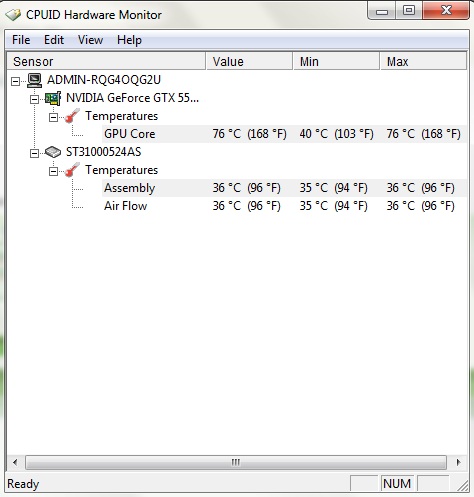Viewport: 474px width, 497px height.
Task: Collapse the ADMIN-RQG4OQG2U root node
Action: point(15,81)
